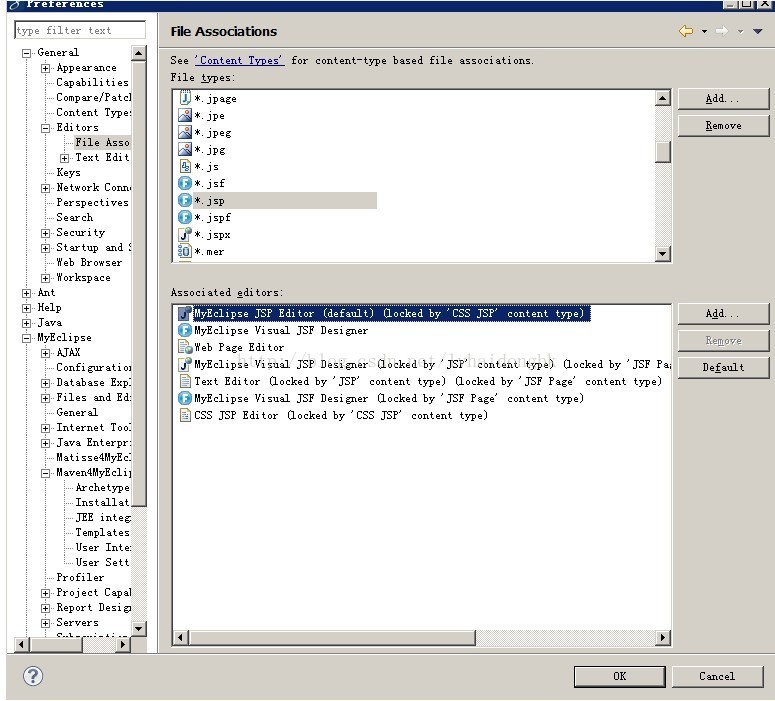Click the JSF icon beside *.jsf
775x701 pixels.
185,183
